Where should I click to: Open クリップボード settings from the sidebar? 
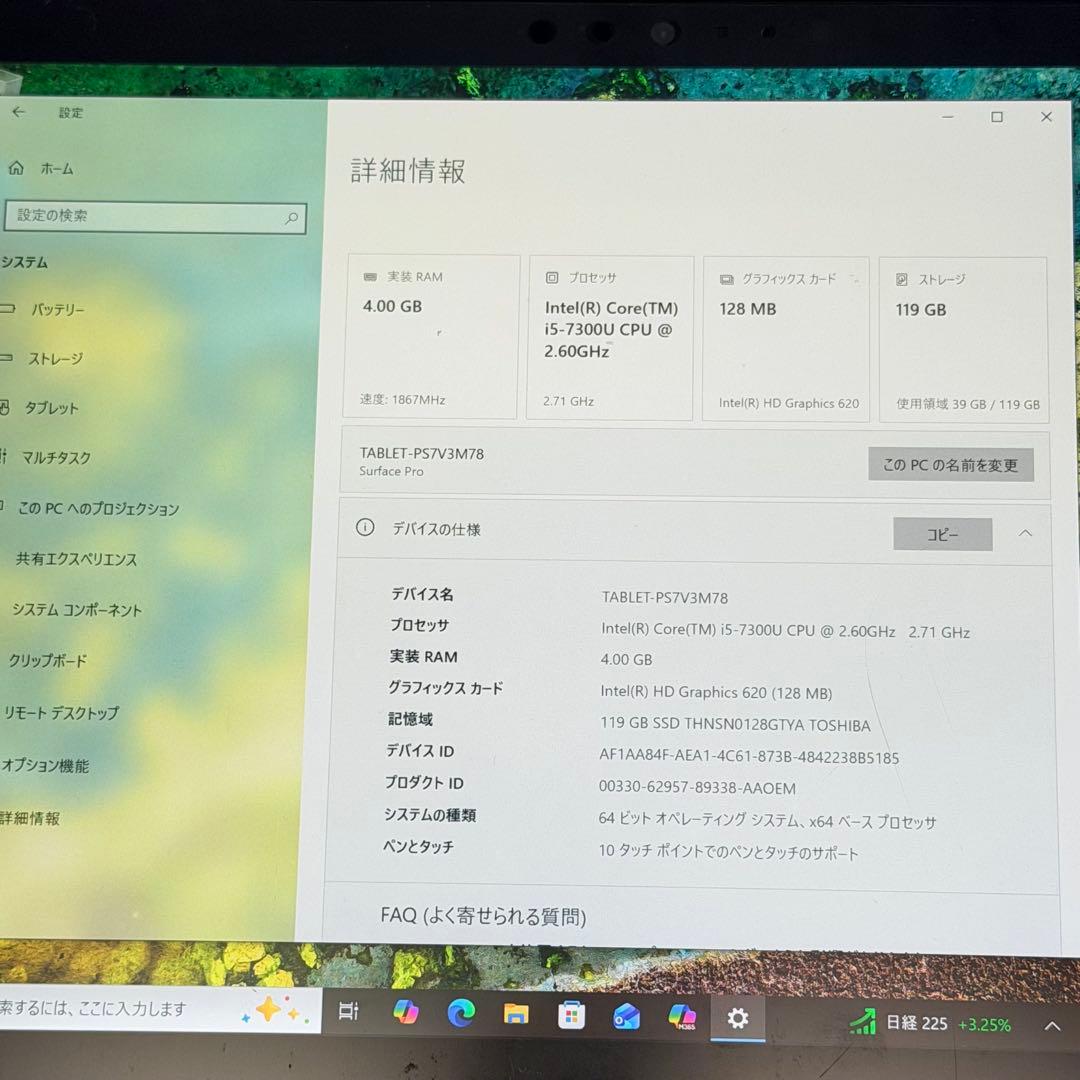click(50, 661)
